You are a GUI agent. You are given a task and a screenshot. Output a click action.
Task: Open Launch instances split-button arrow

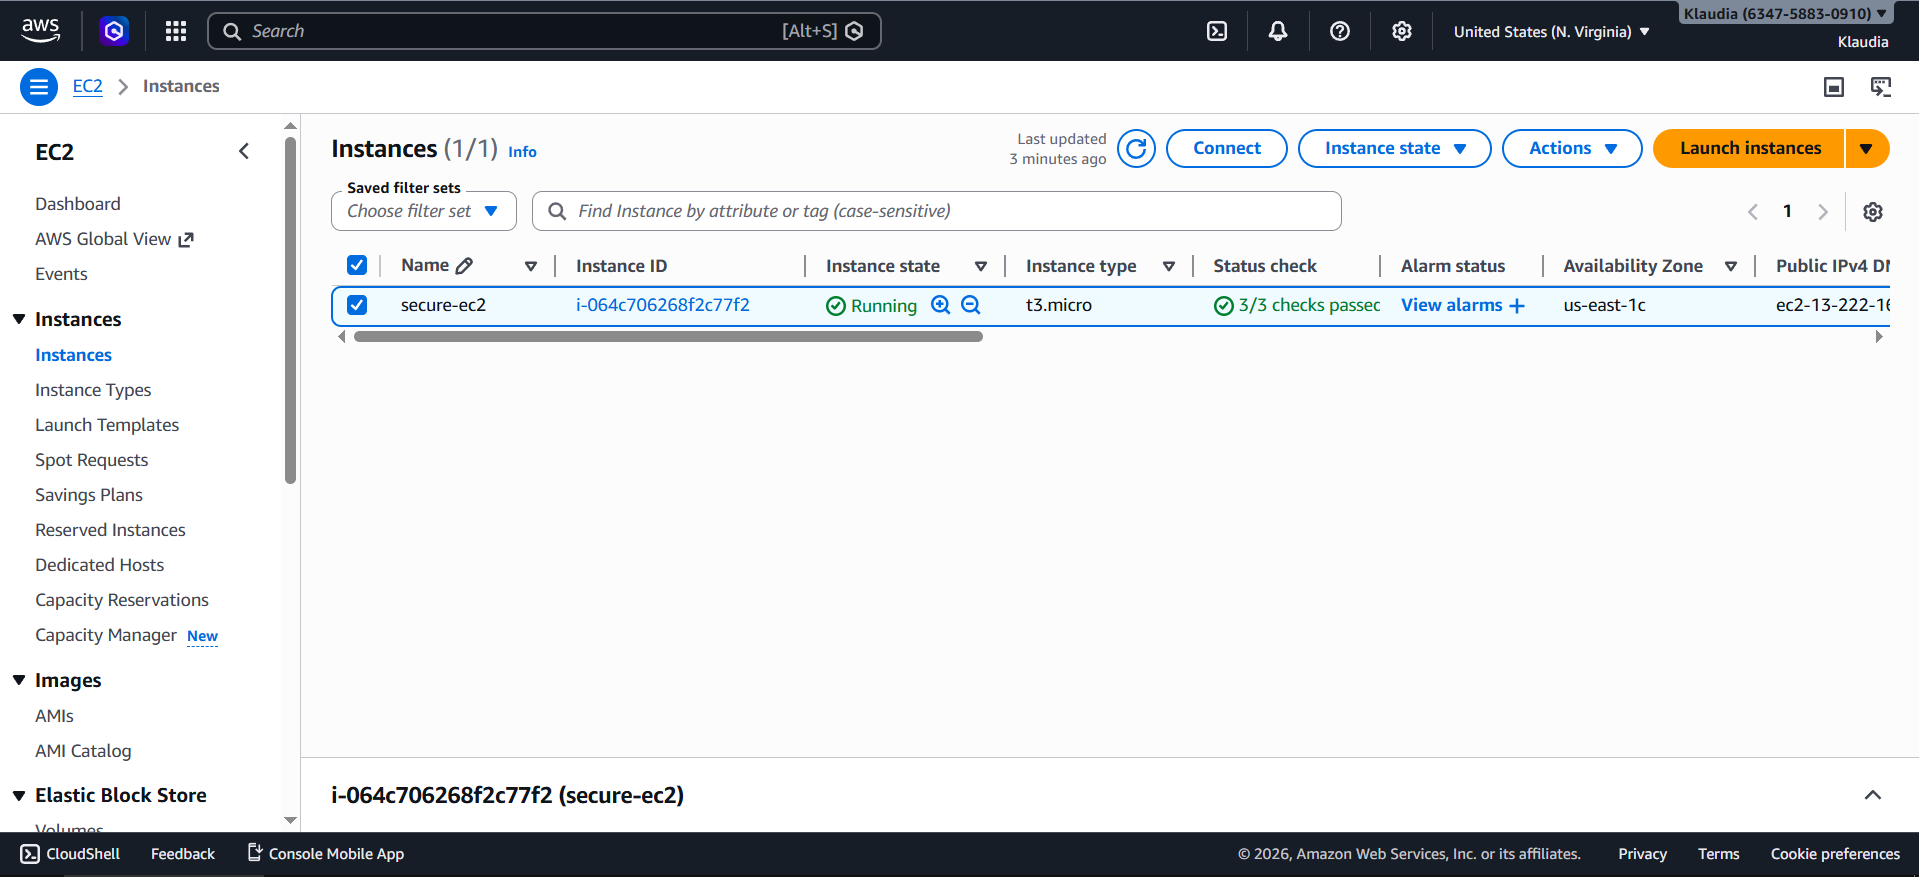[x=1867, y=149]
